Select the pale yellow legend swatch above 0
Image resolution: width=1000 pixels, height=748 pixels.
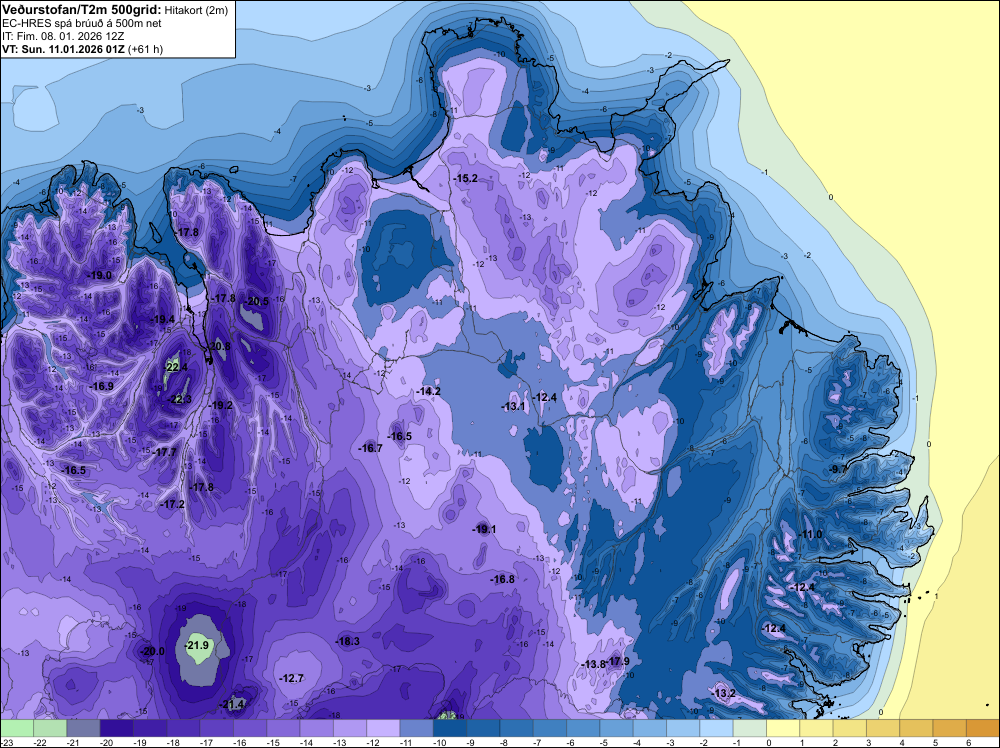point(783,728)
